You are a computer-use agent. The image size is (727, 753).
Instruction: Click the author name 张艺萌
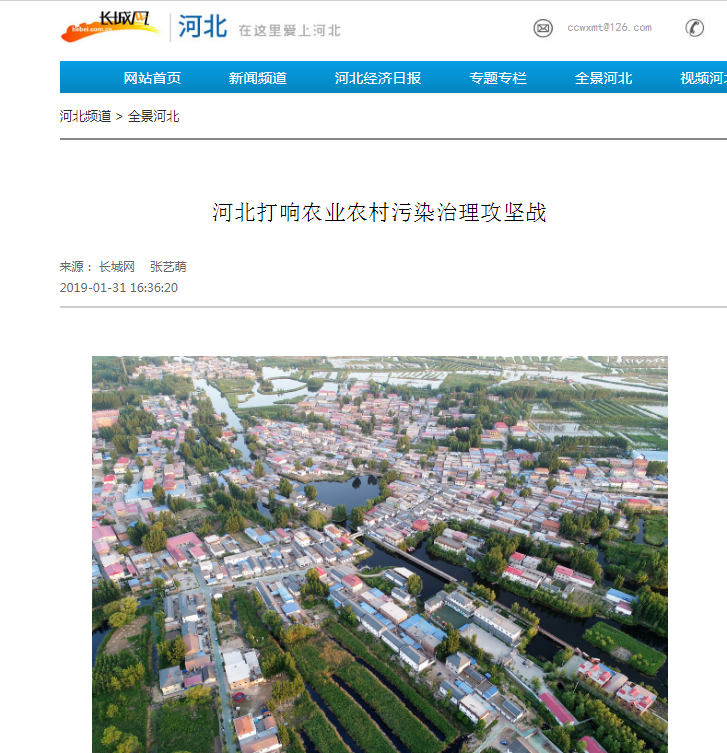(168, 267)
